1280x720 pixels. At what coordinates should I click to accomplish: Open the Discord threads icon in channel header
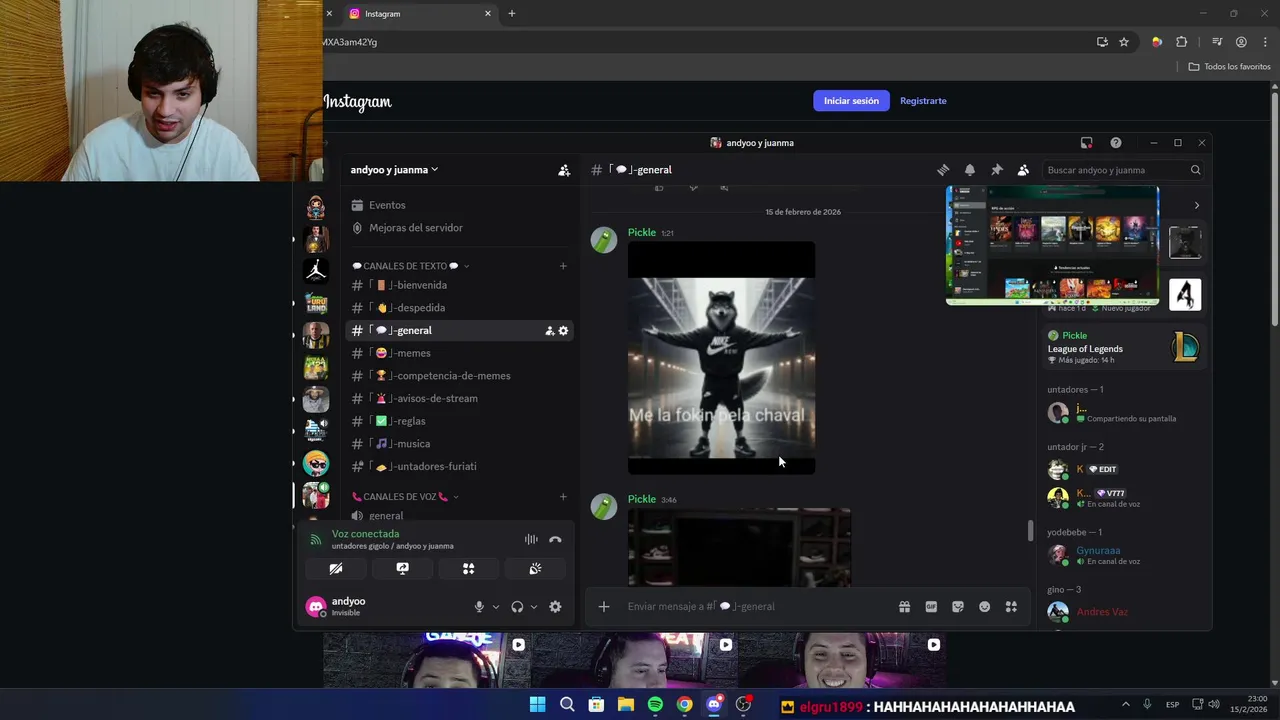pos(942,170)
